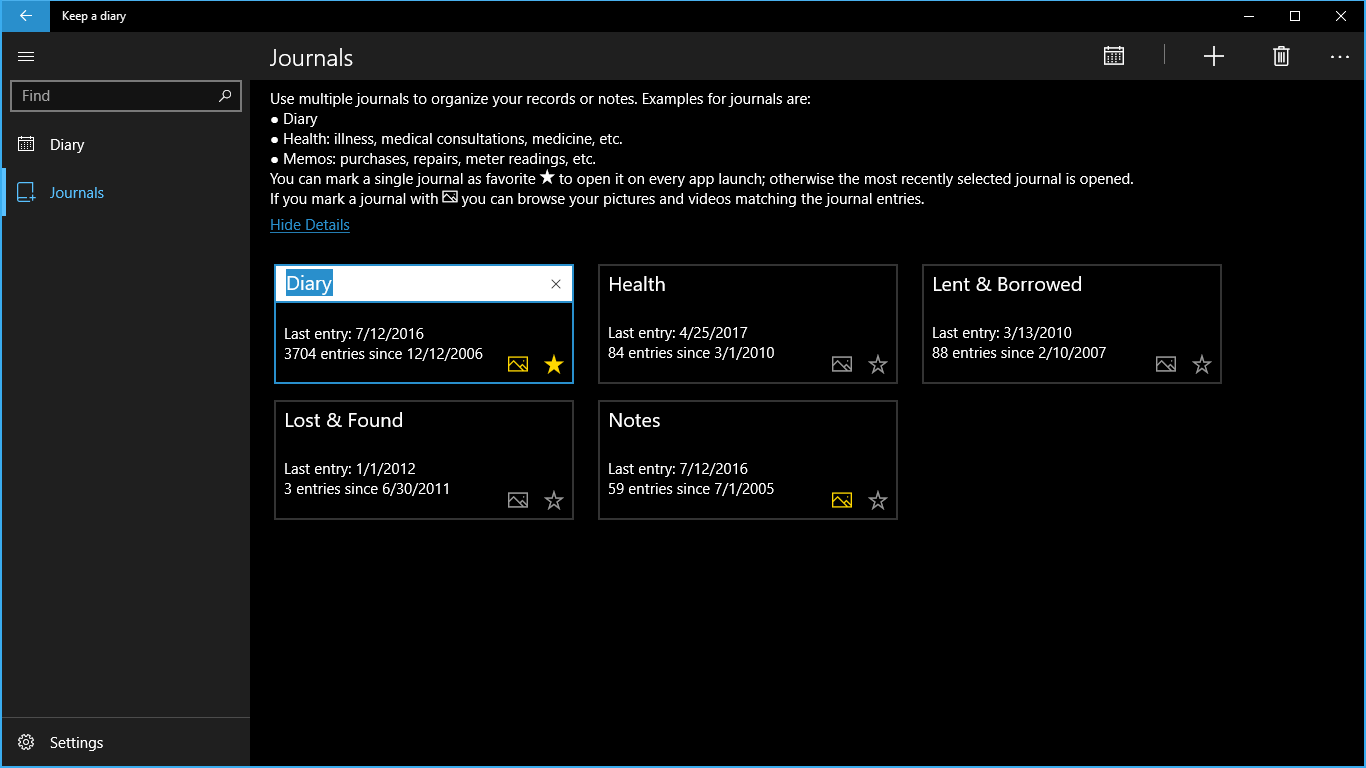Viewport: 1366px width, 768px height.
Task: Click "Last entry: 4/25/2017" text
Action: pyautogui.click(x=678, y=333)
